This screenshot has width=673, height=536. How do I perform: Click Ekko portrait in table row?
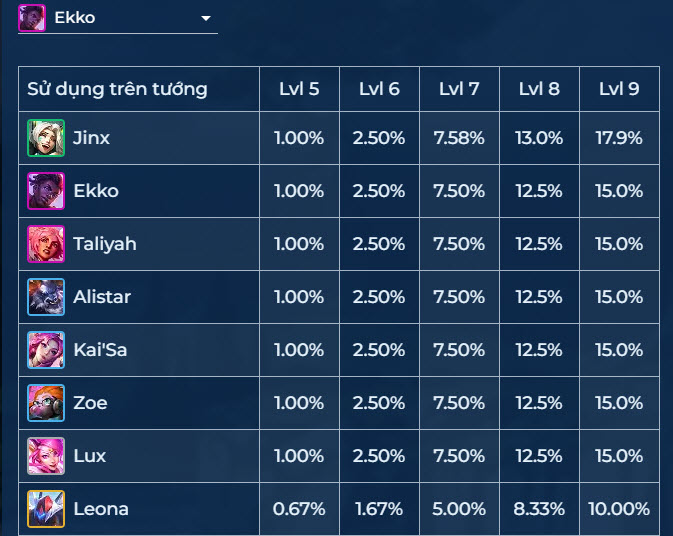click(46, 191)
